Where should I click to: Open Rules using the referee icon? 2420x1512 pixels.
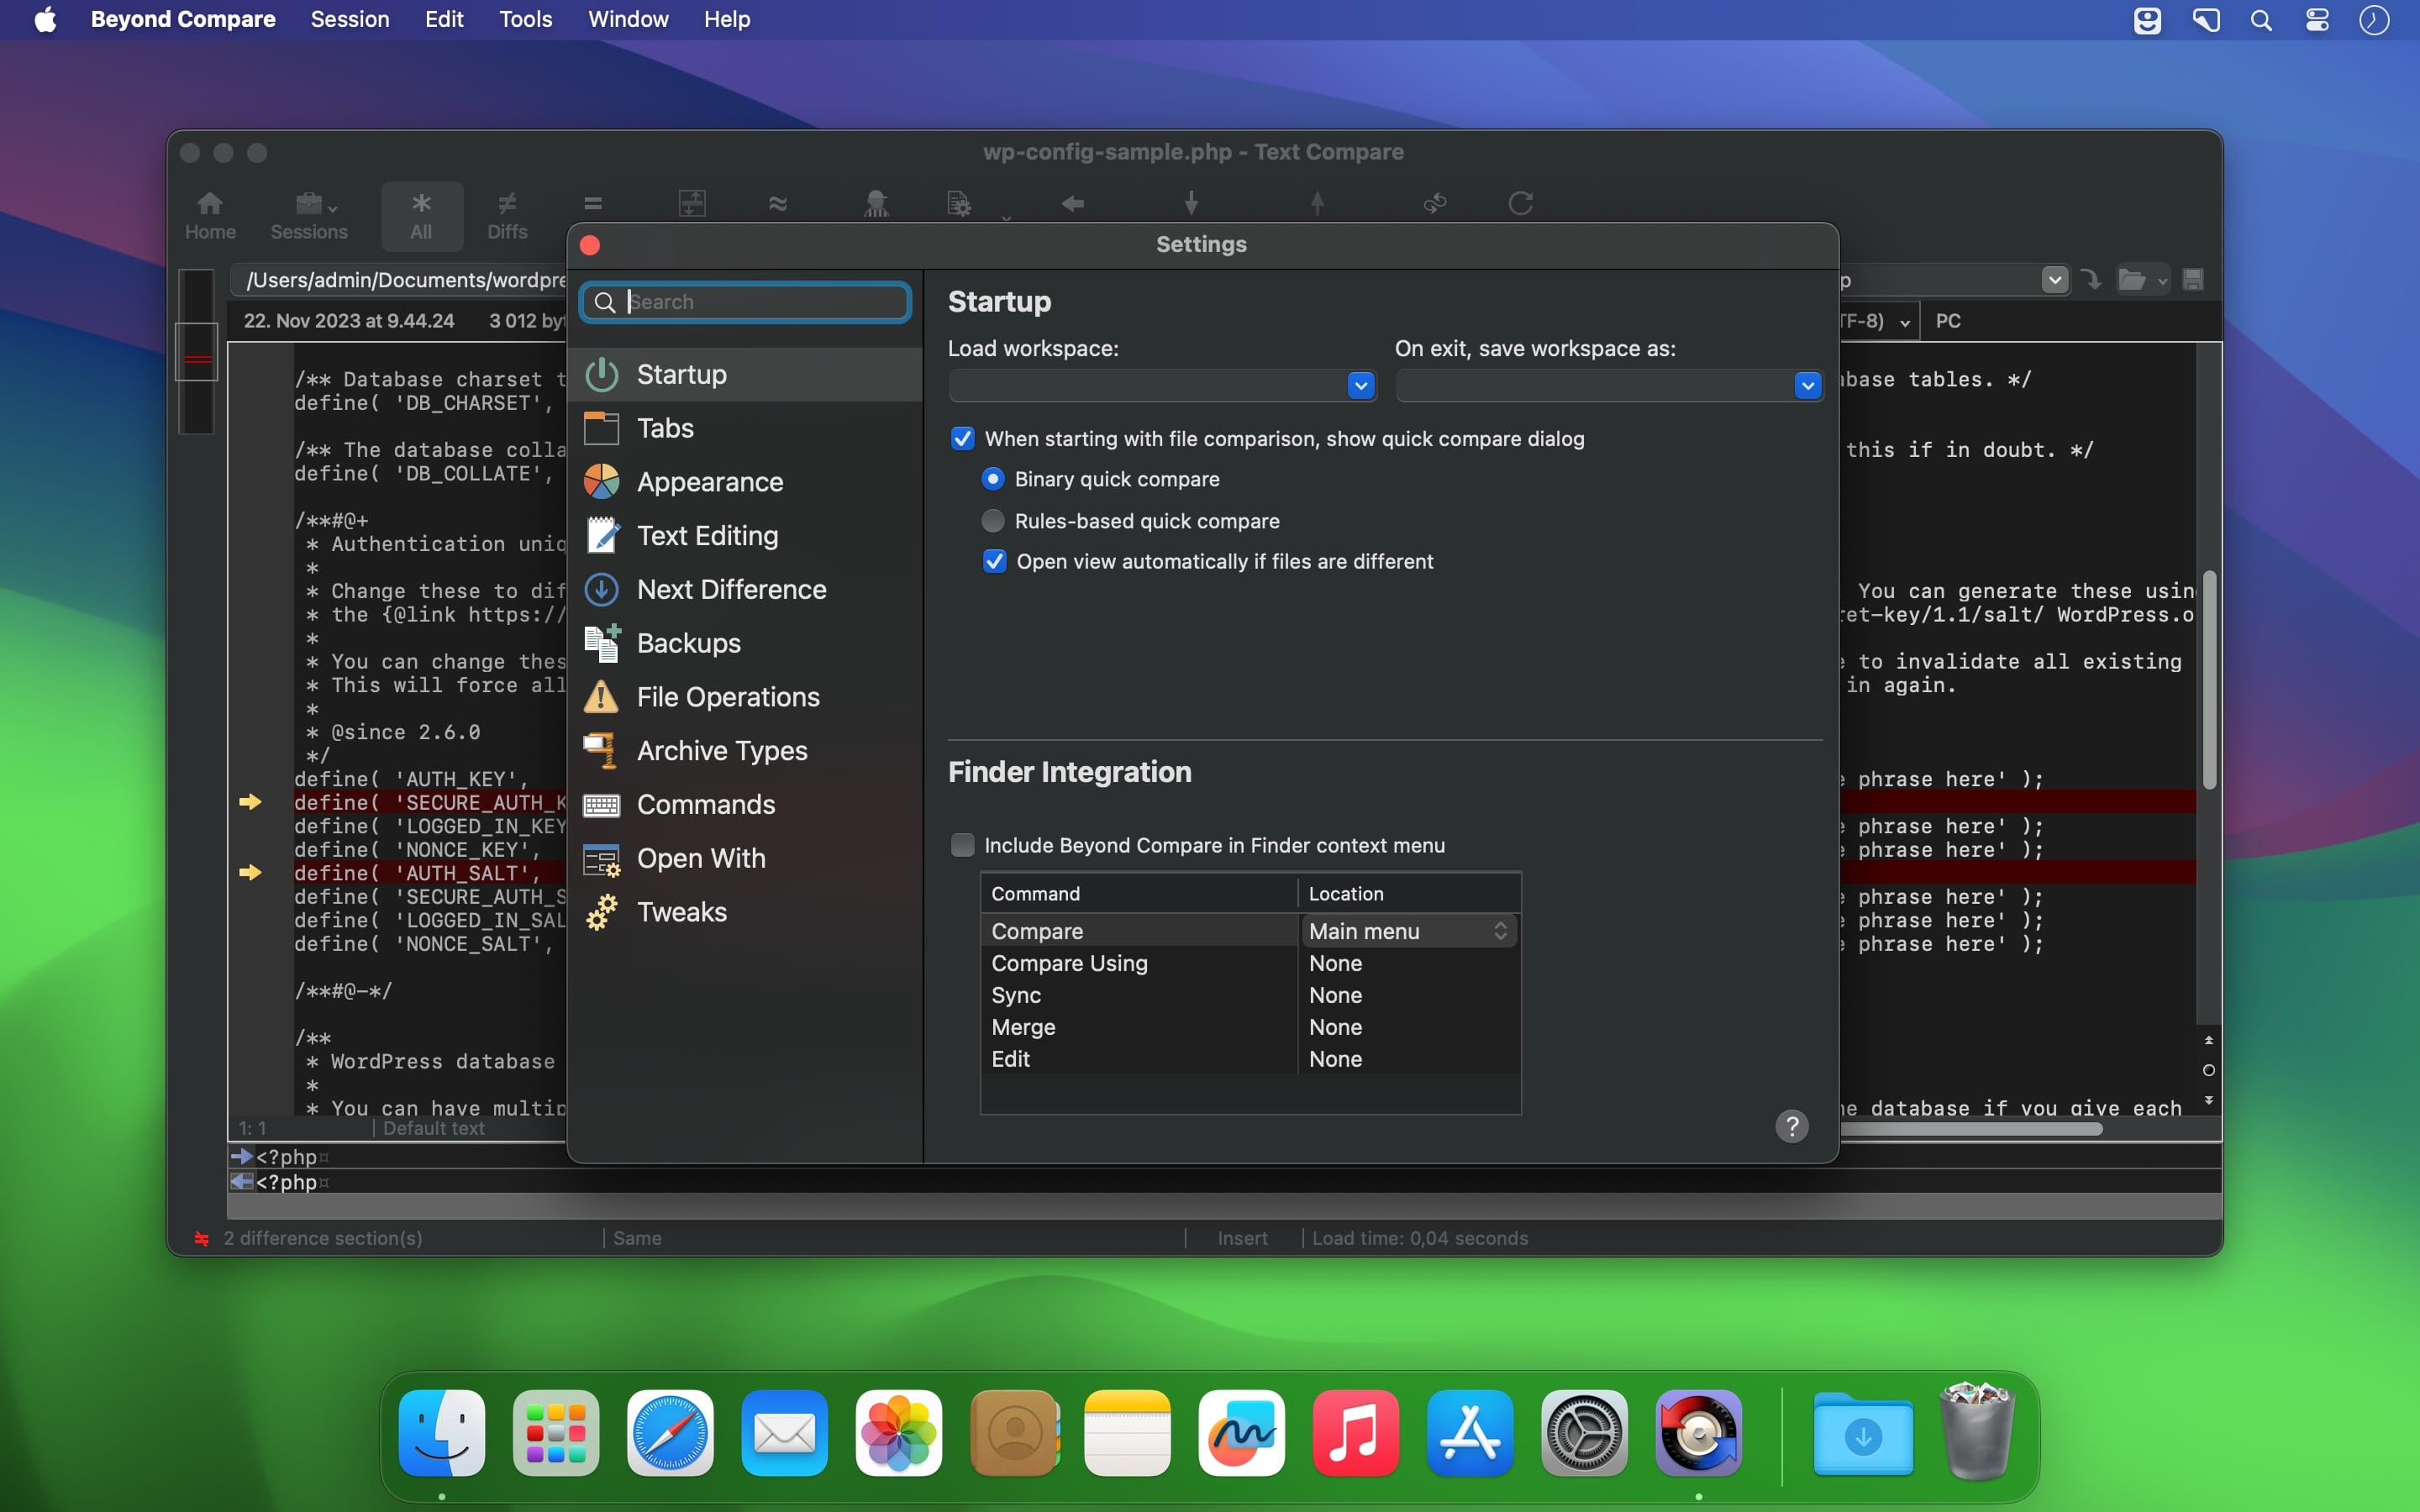[x=876, y=204]
